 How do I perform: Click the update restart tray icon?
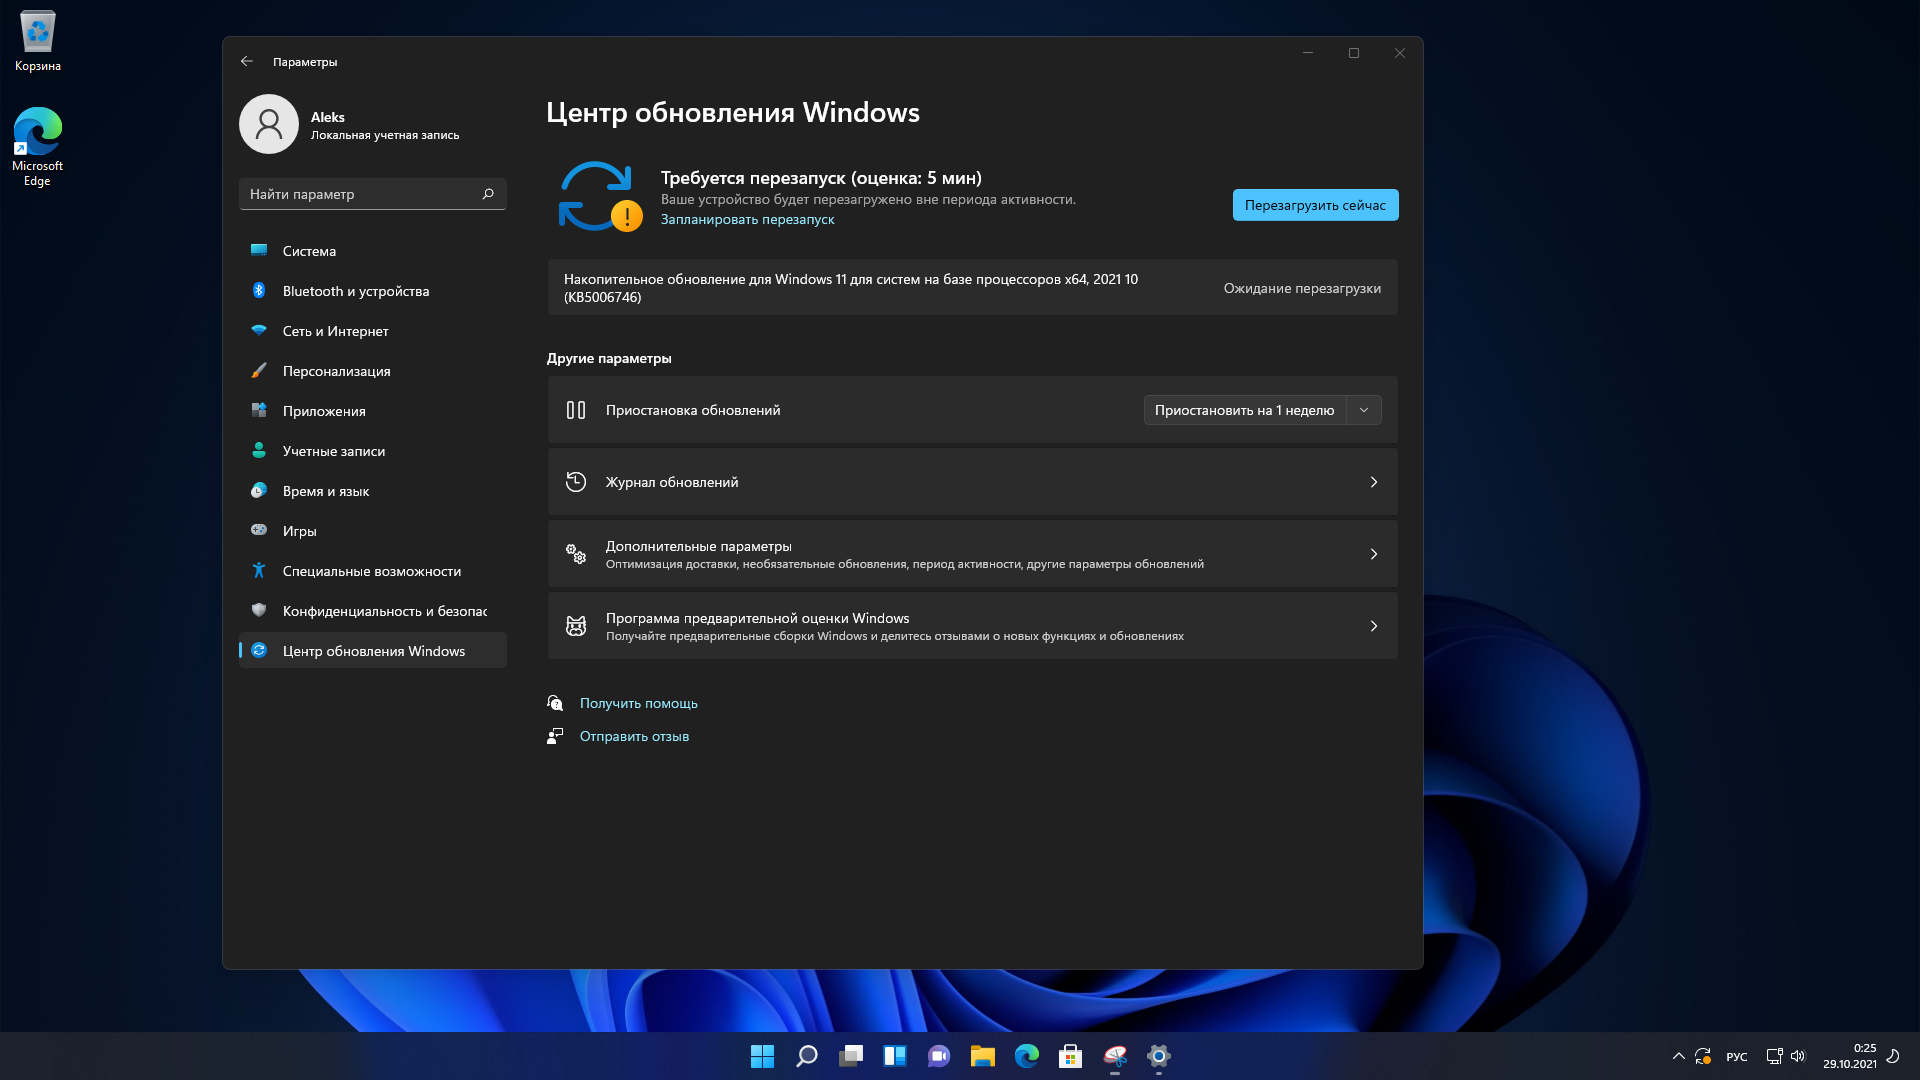1703,1056
